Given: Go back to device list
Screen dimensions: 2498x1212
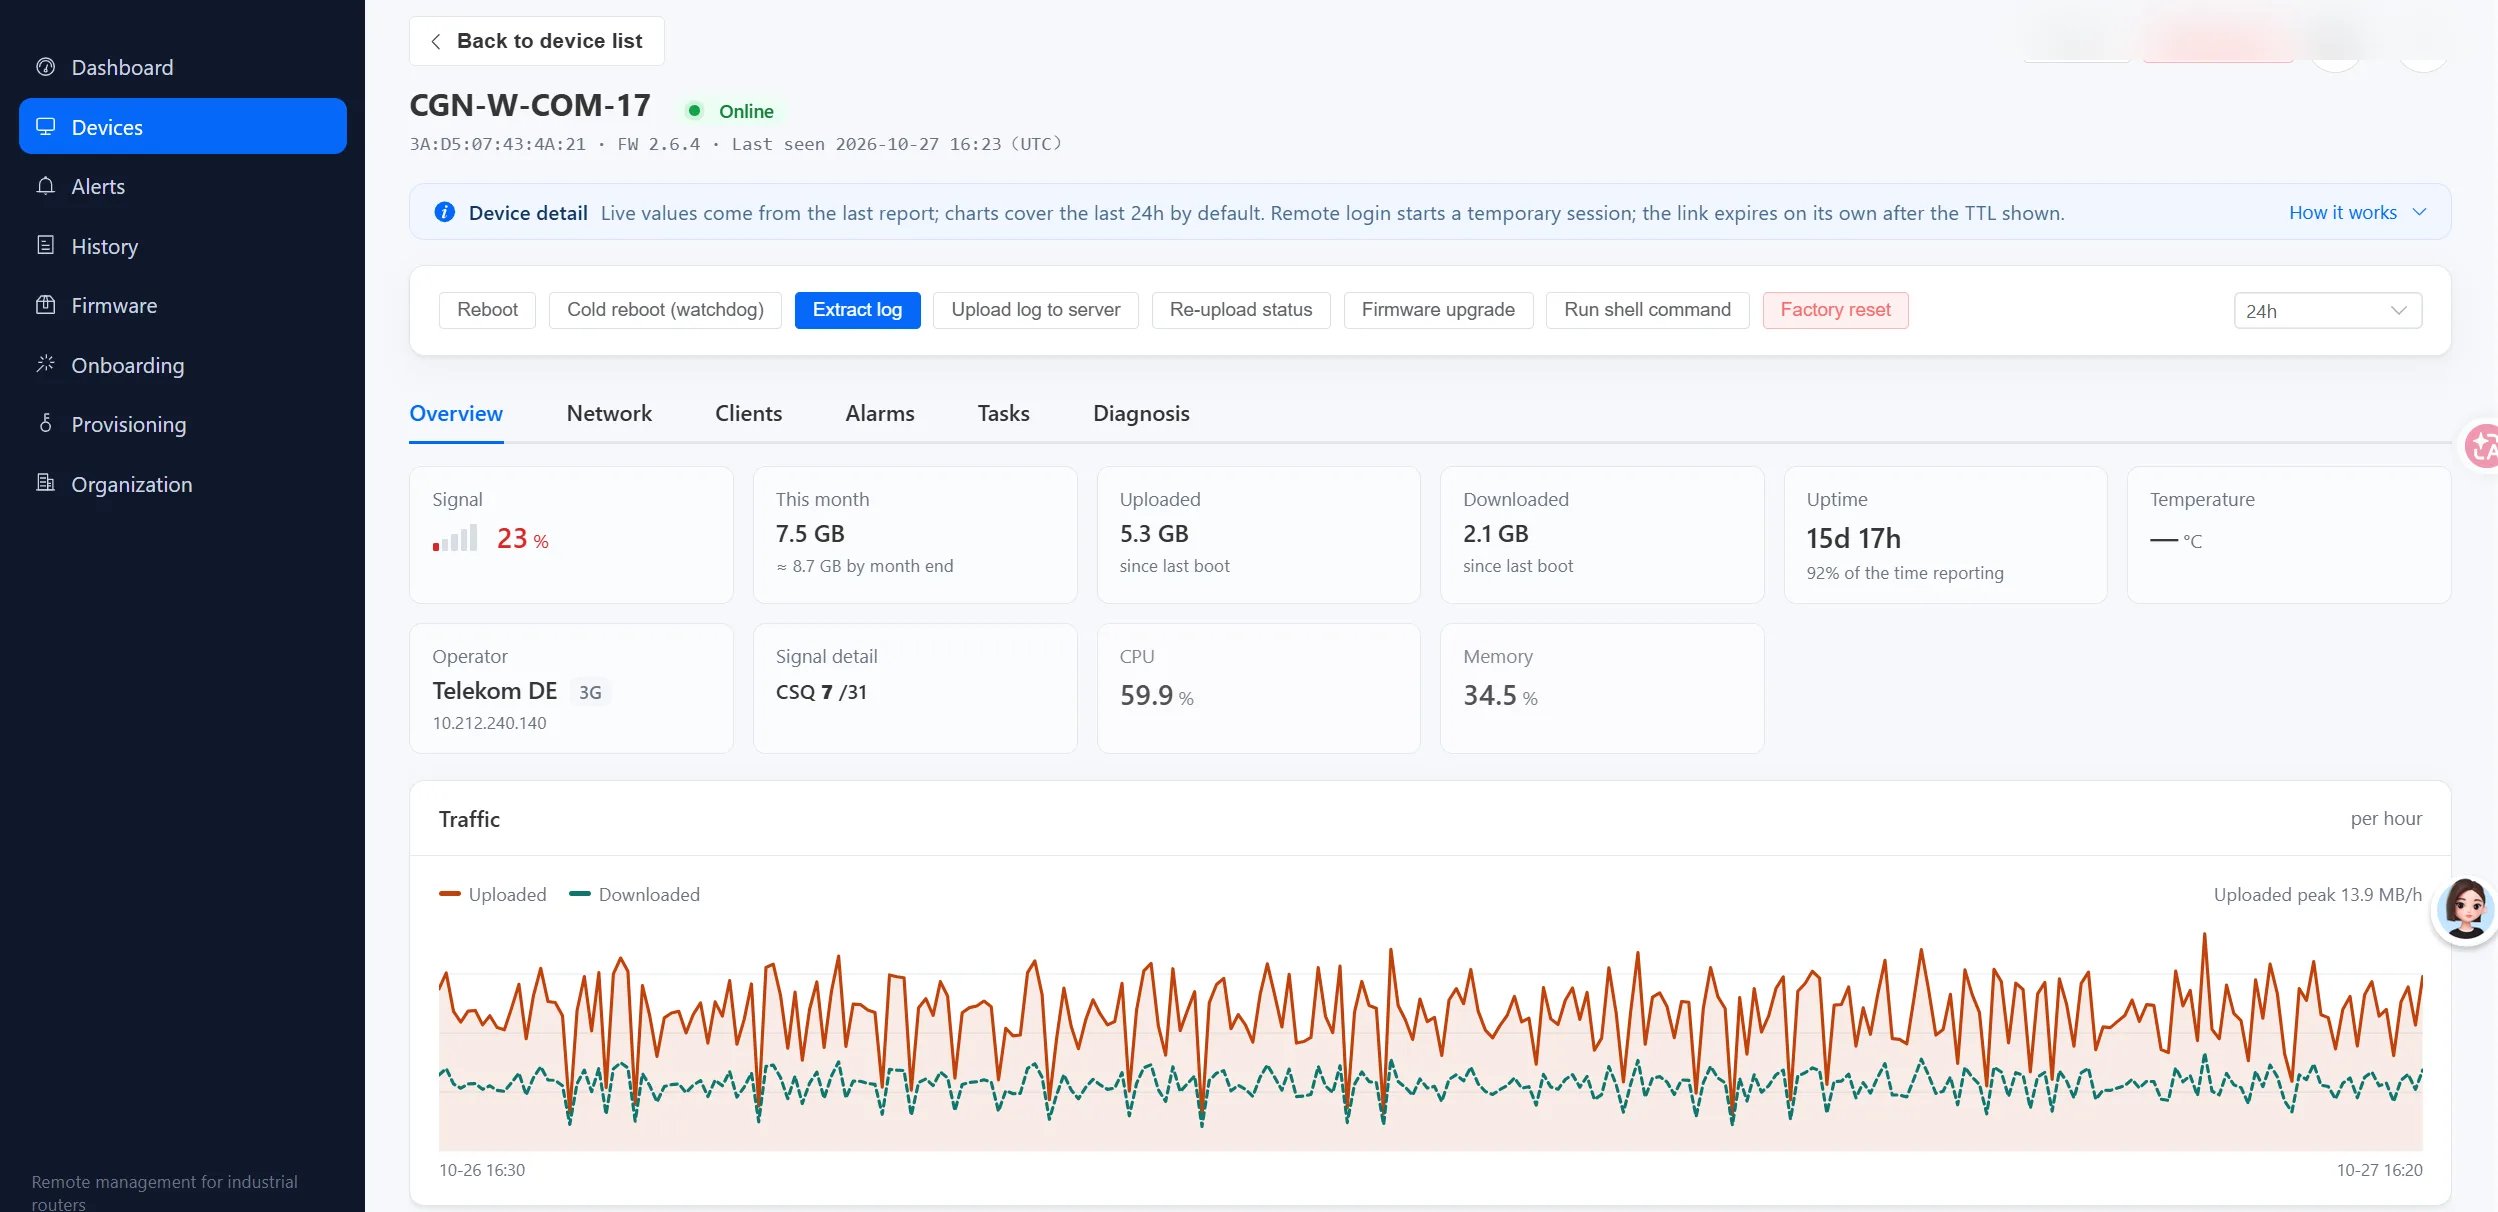Looking at the screenshot, I should [536, 41].
